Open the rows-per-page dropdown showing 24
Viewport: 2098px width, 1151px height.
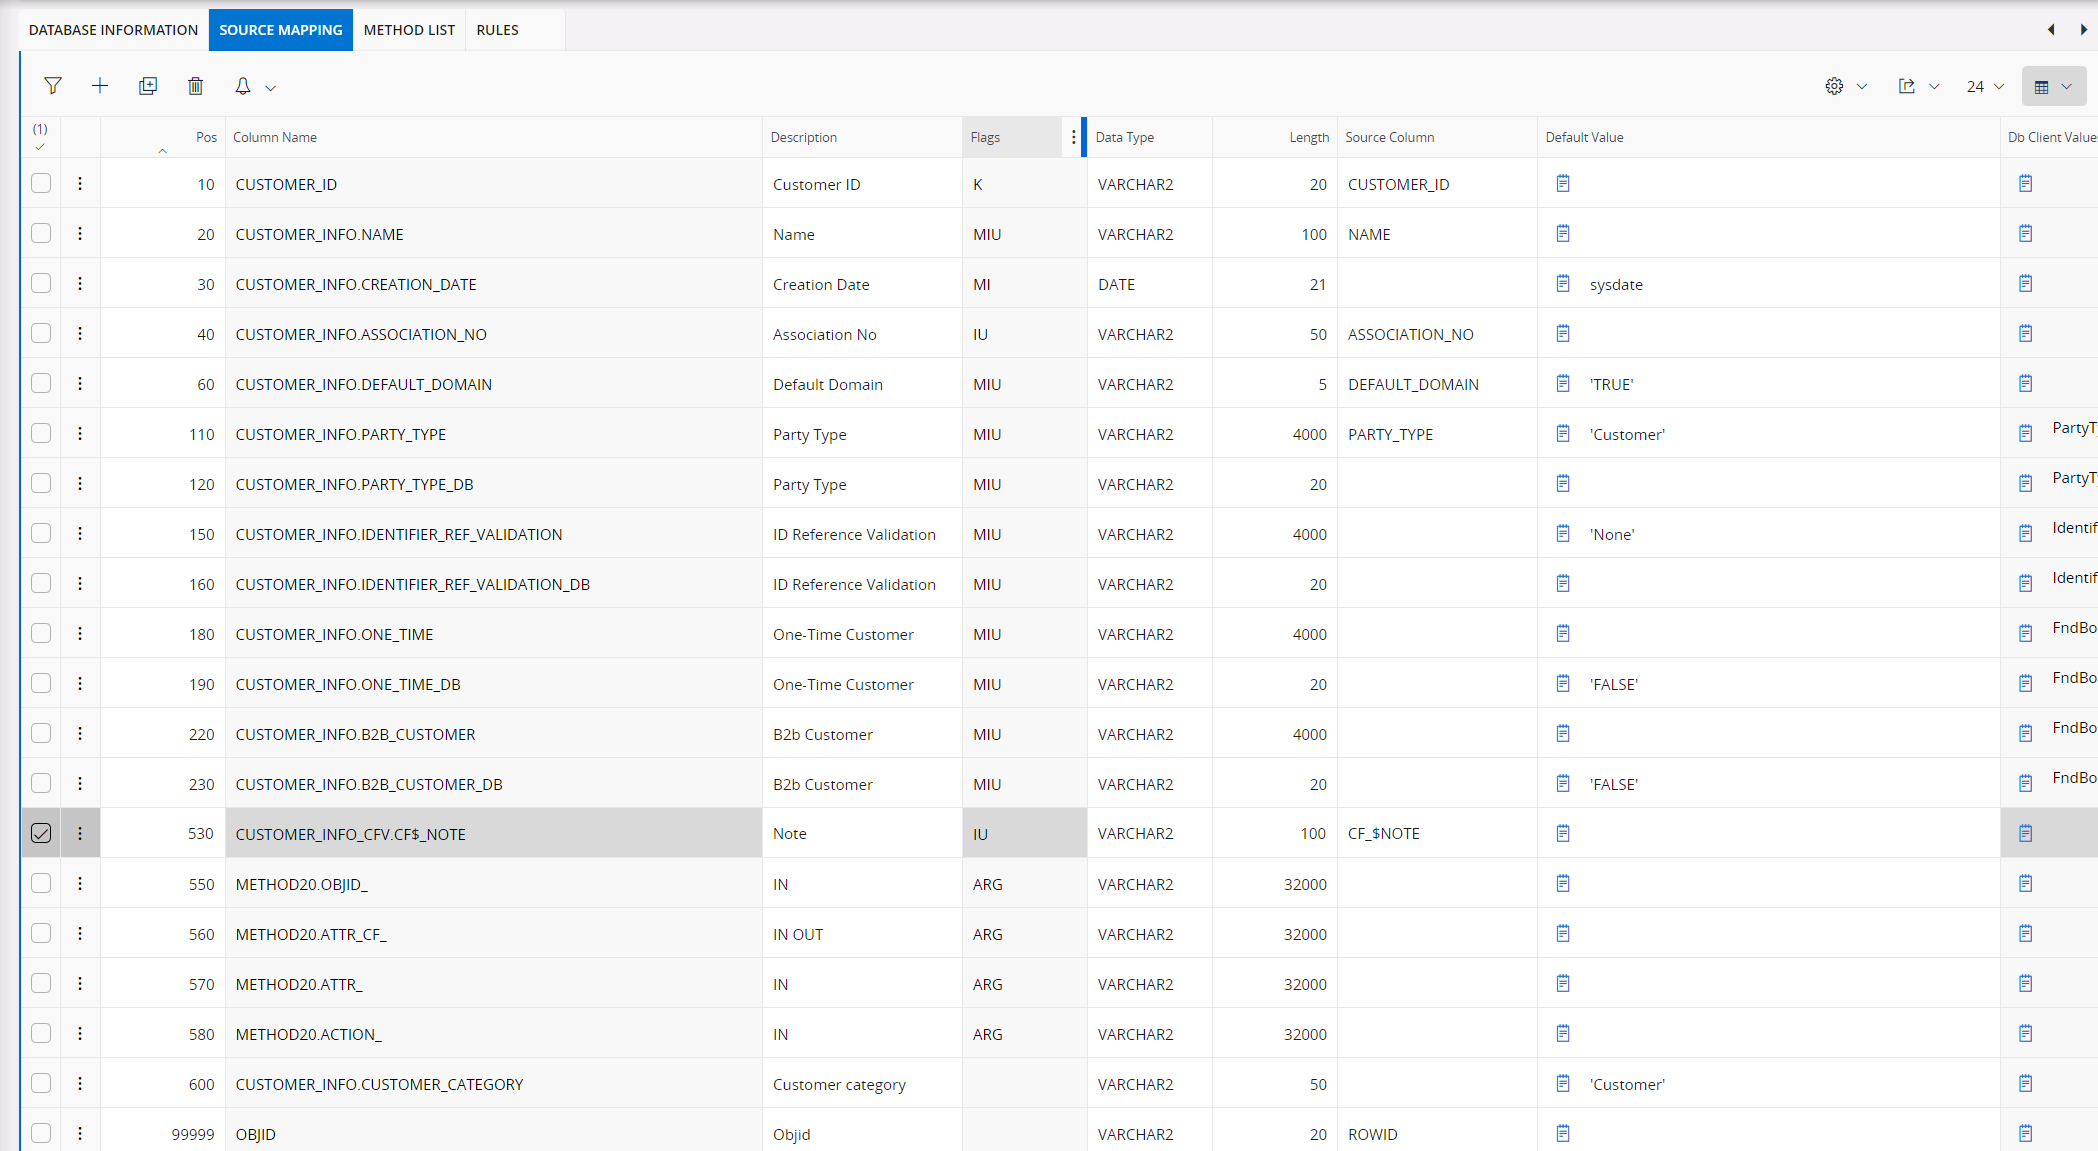click(x=1984, y=86)
